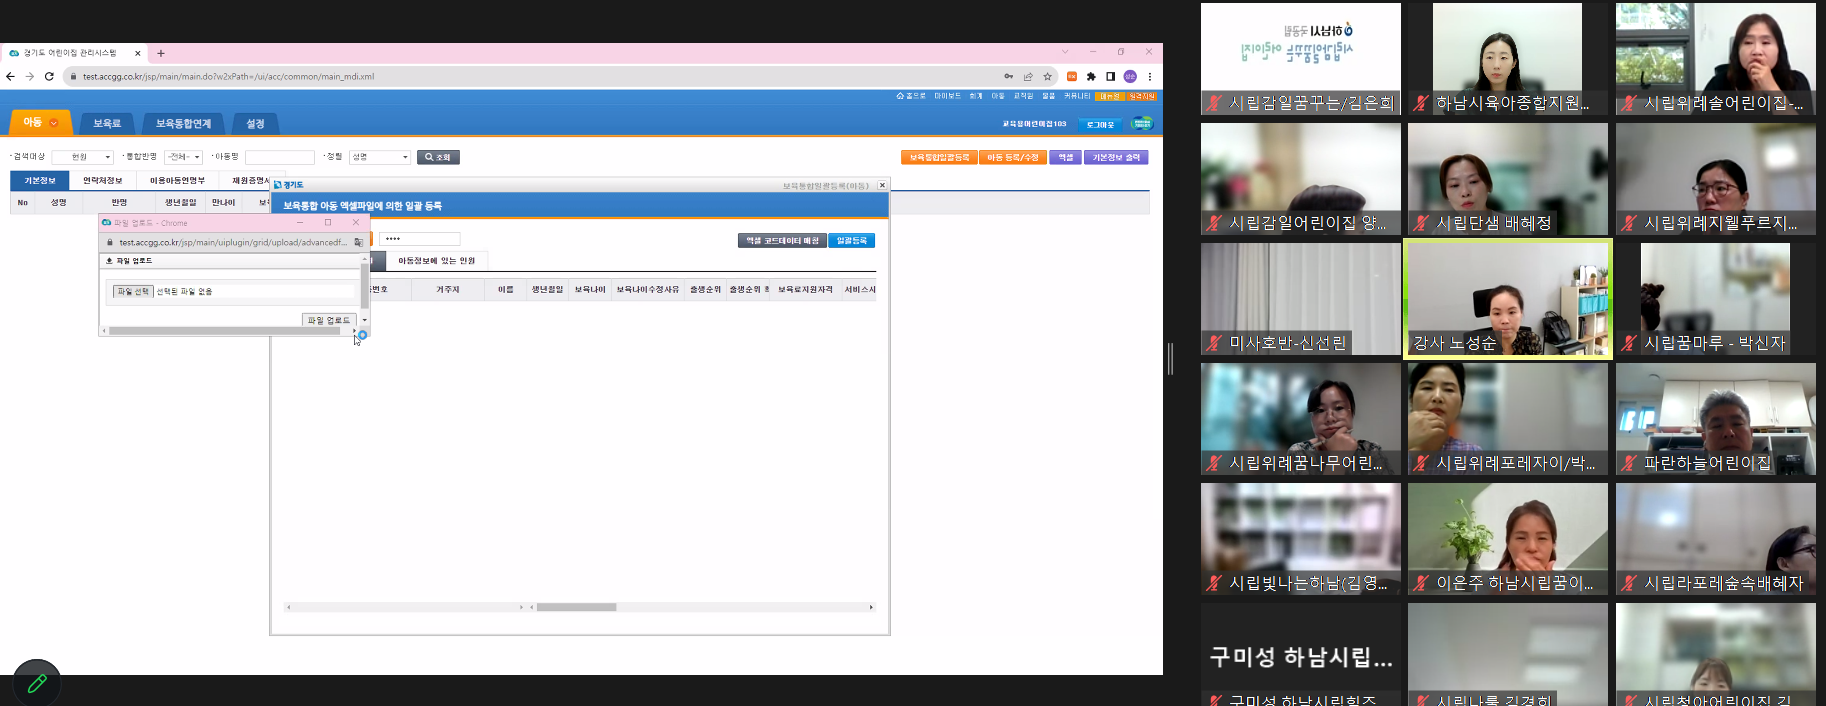The image size is (1826, 706).
Task: Click the round green logo beside 로그아웃
Action: 1142,123
